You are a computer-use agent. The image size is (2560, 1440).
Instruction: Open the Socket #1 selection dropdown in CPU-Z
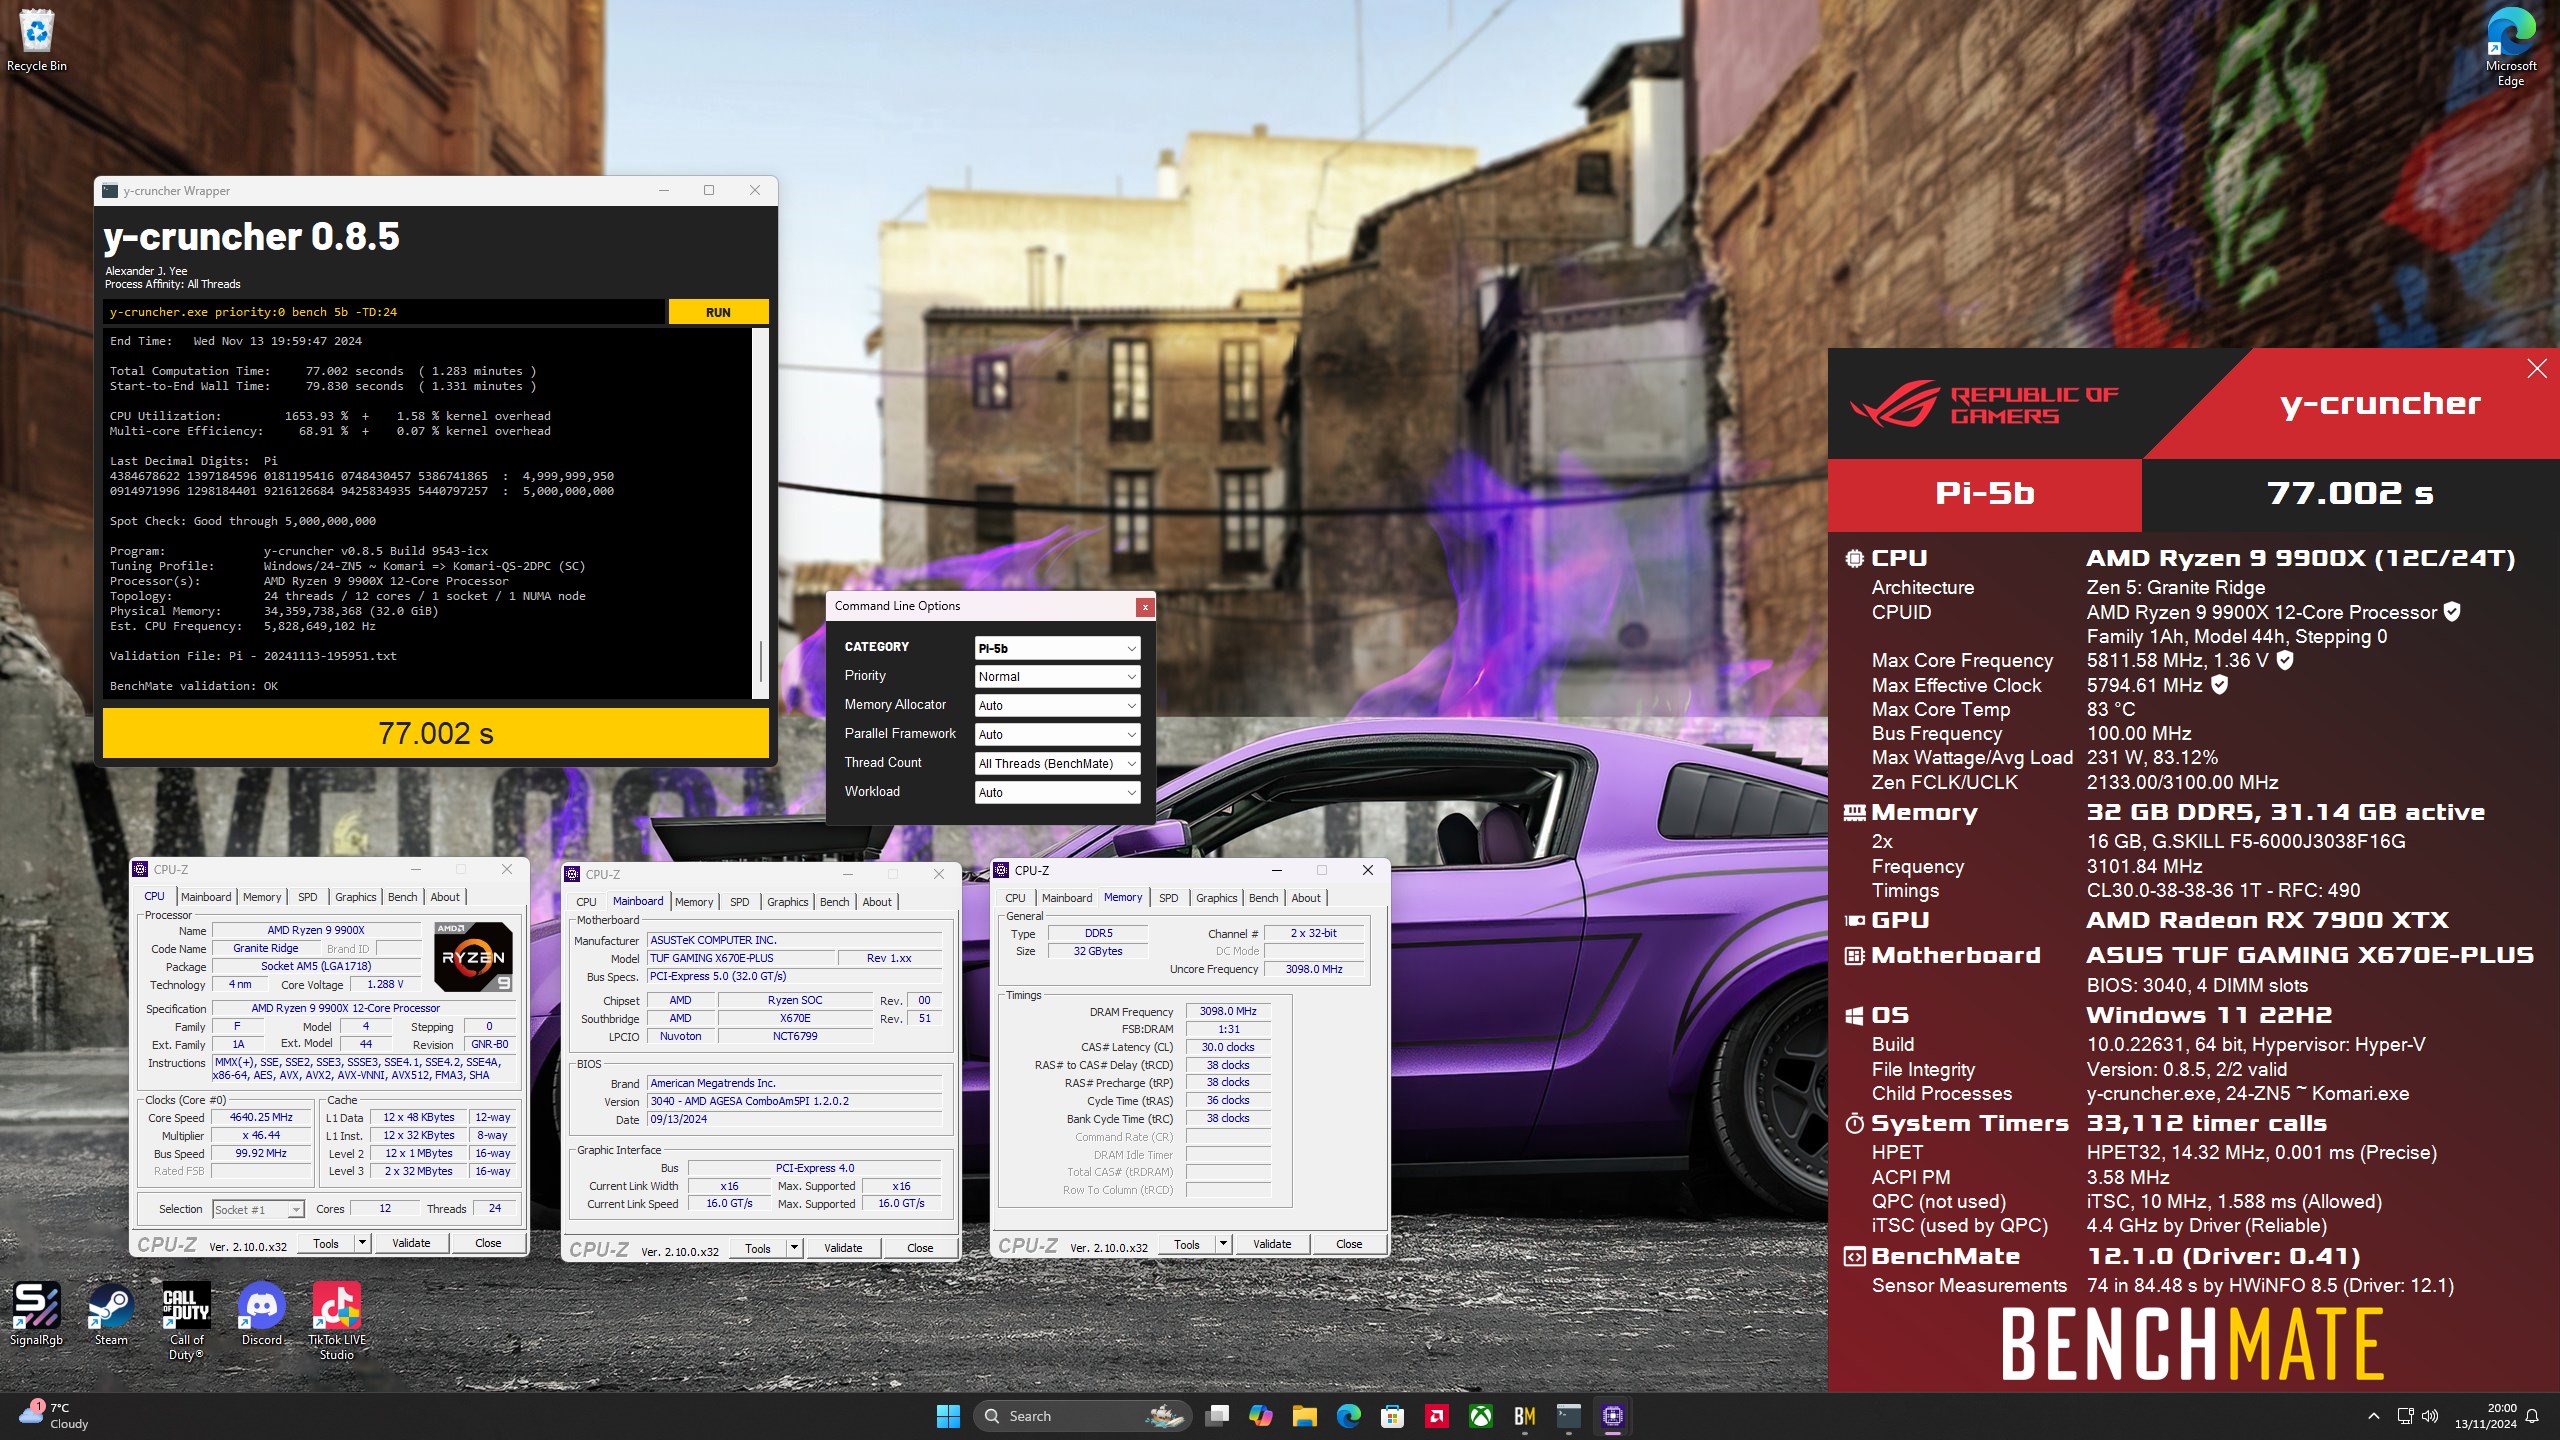(258, 1210)
